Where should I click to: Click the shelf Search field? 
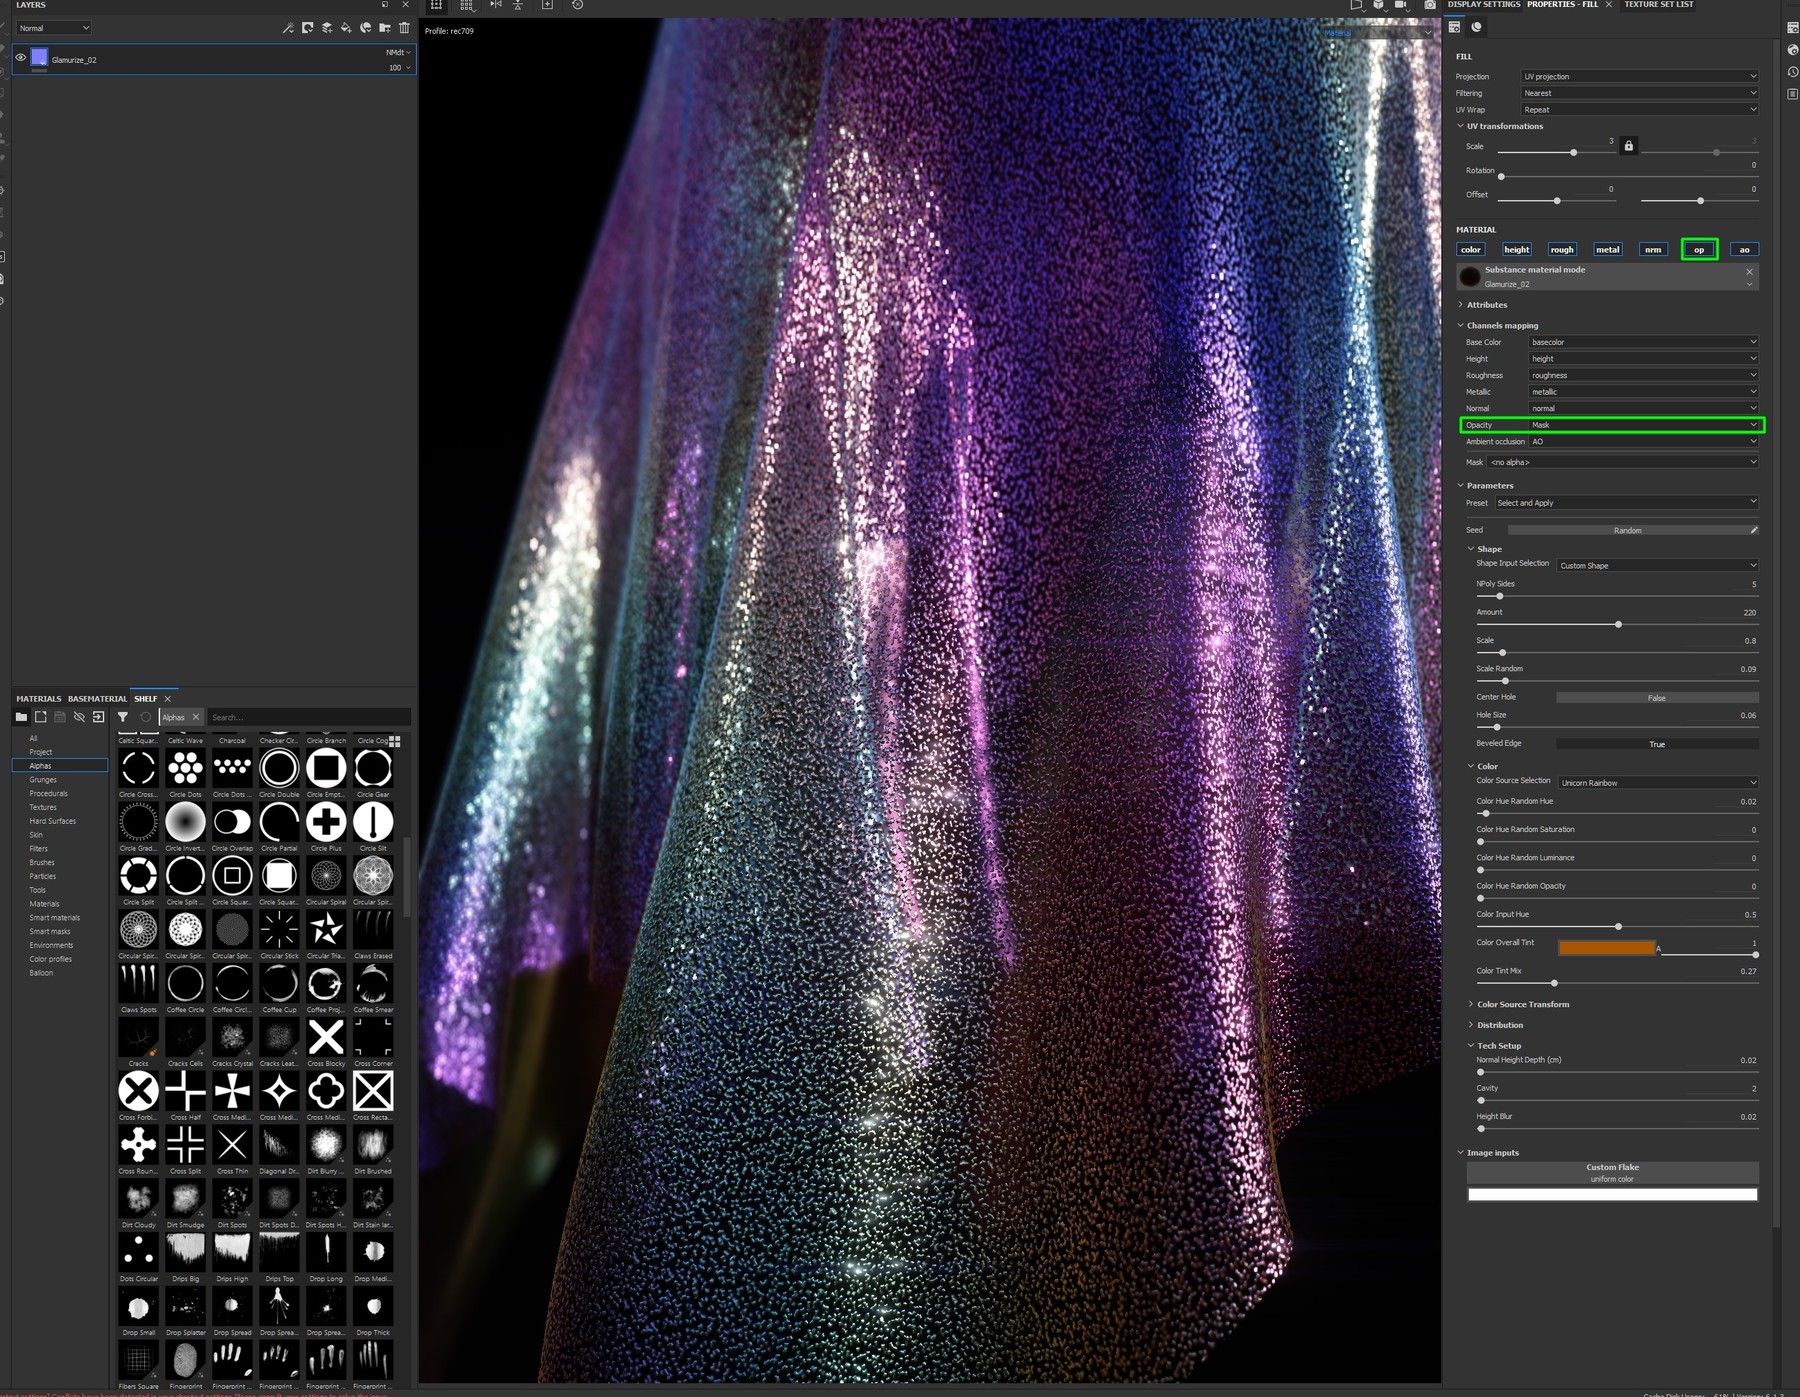(308, 717)
